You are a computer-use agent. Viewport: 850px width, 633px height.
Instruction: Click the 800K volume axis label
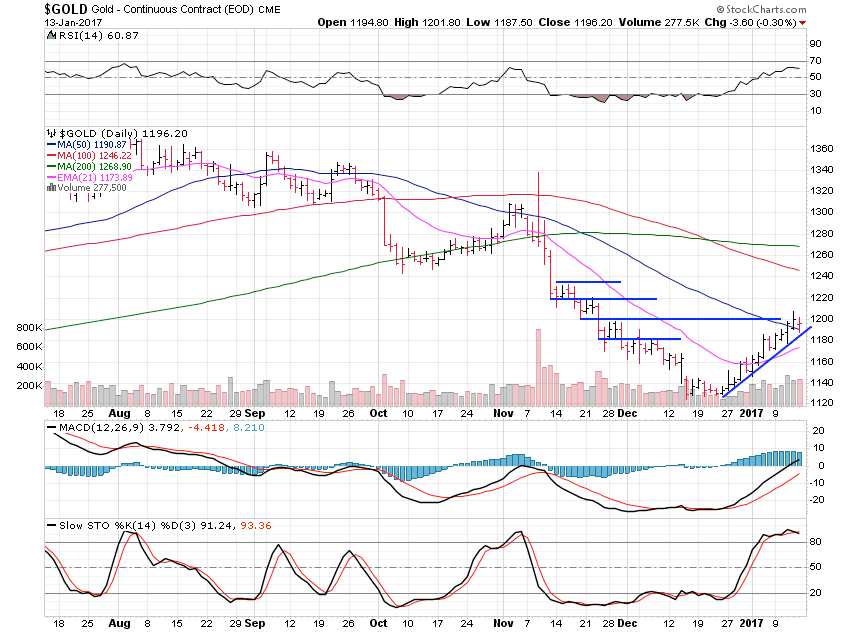pos(29,327)
